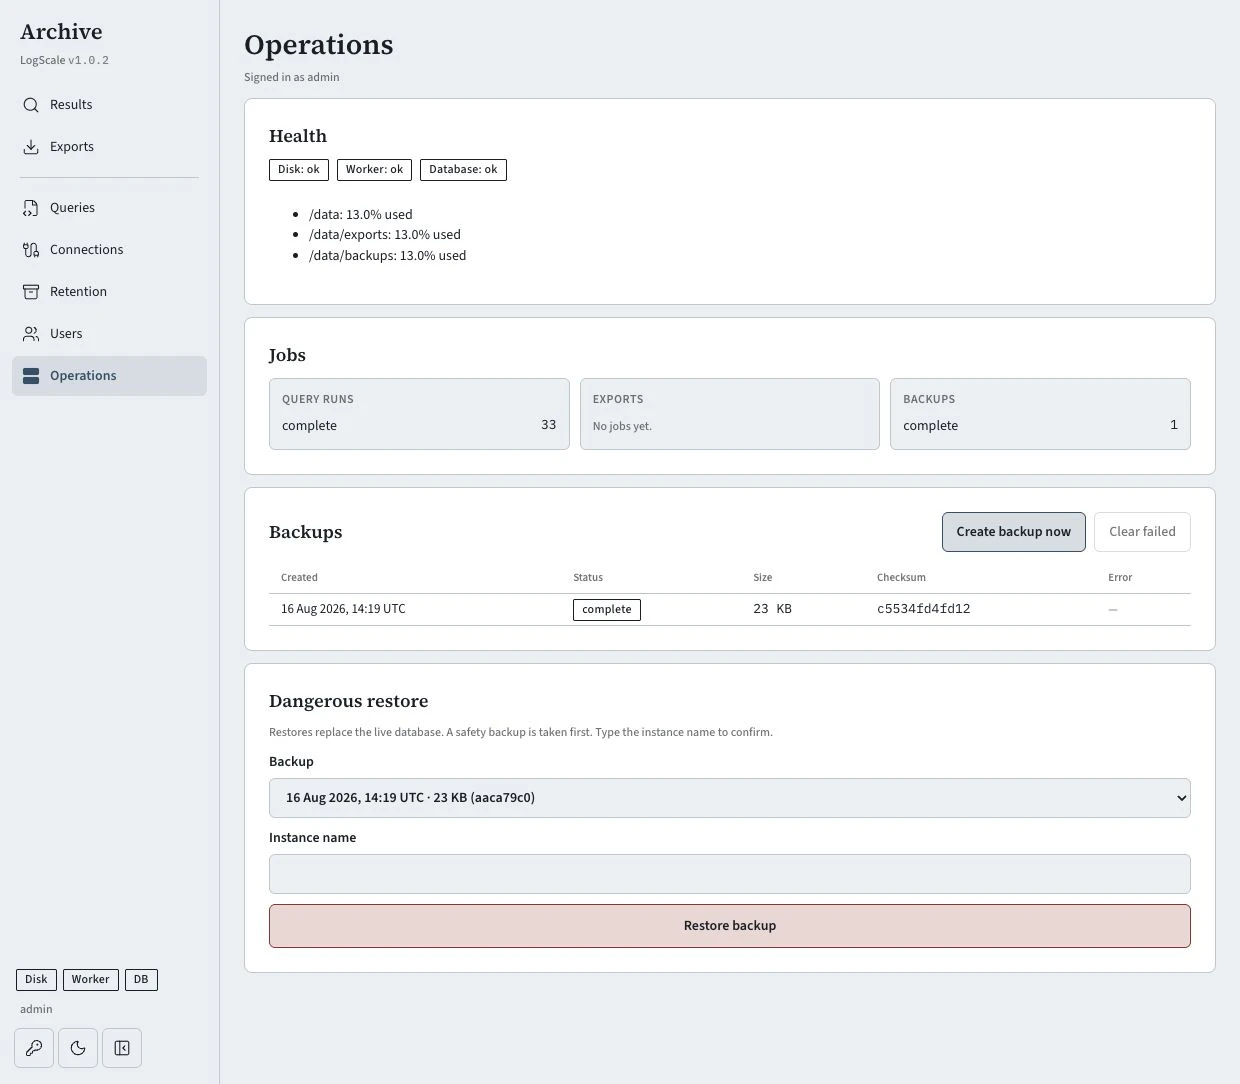Image resolution: width=1240 pixels, height=1084 pixels.
Task: Click the 23 KB size cell
Action: click(x=772, y=609)
